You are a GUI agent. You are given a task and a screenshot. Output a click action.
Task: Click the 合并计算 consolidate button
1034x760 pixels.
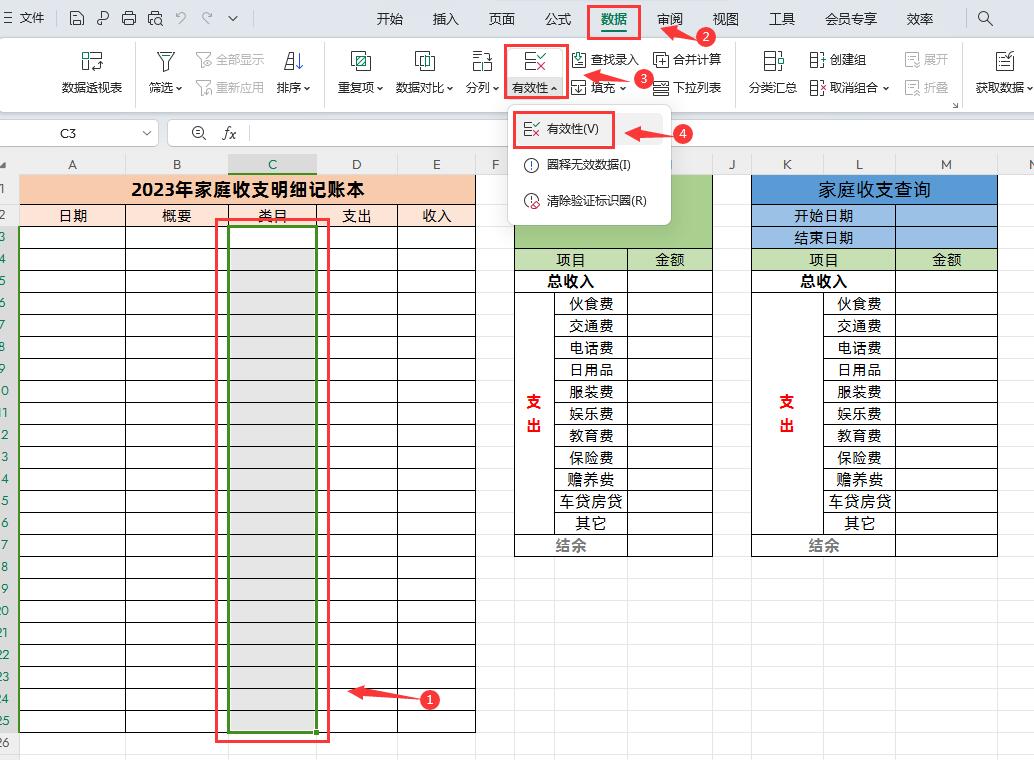[x=687, y=60]
